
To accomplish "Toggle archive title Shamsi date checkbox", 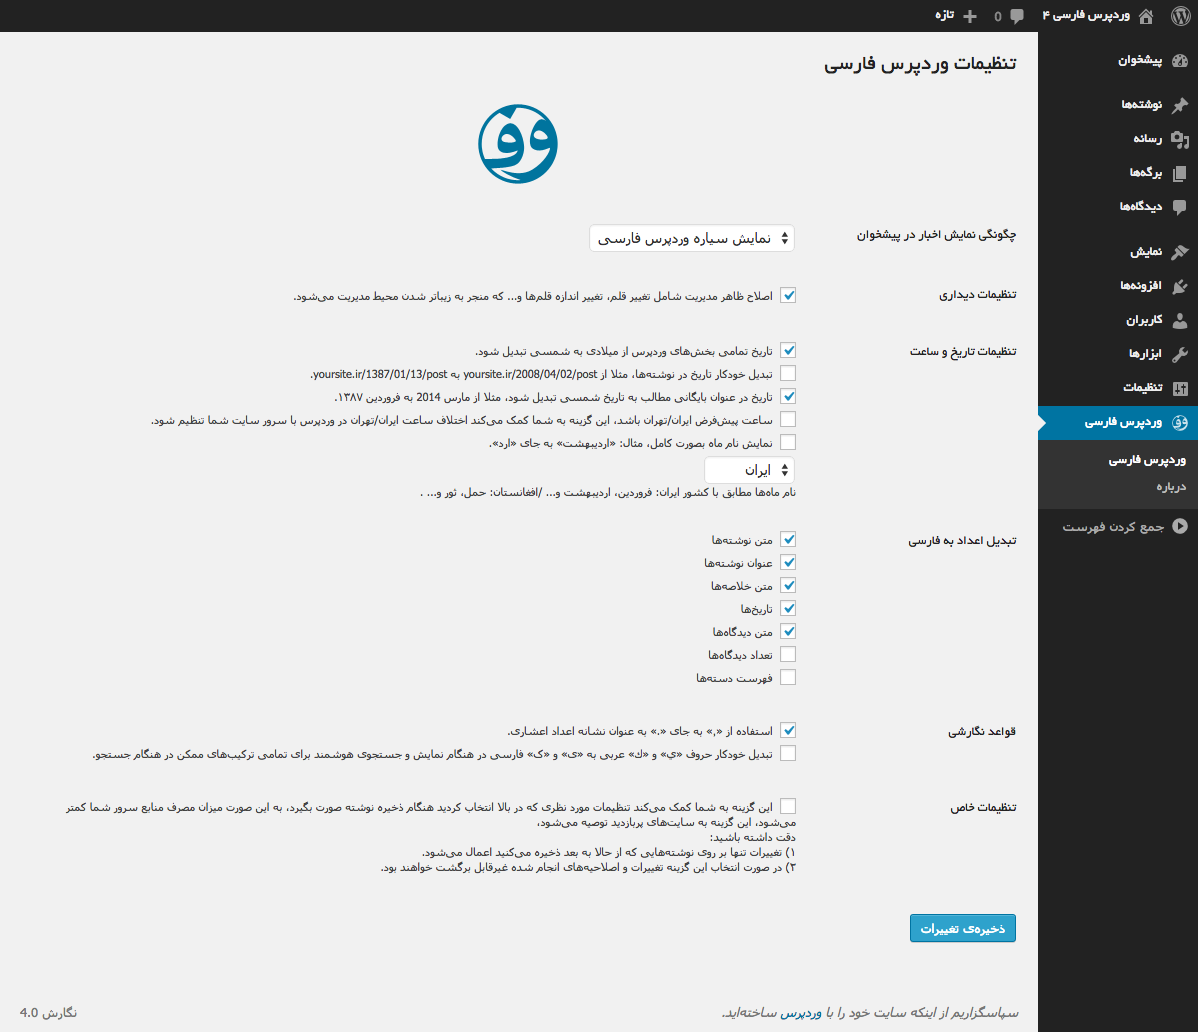I will pyautogui.click(x=788, y=396).
